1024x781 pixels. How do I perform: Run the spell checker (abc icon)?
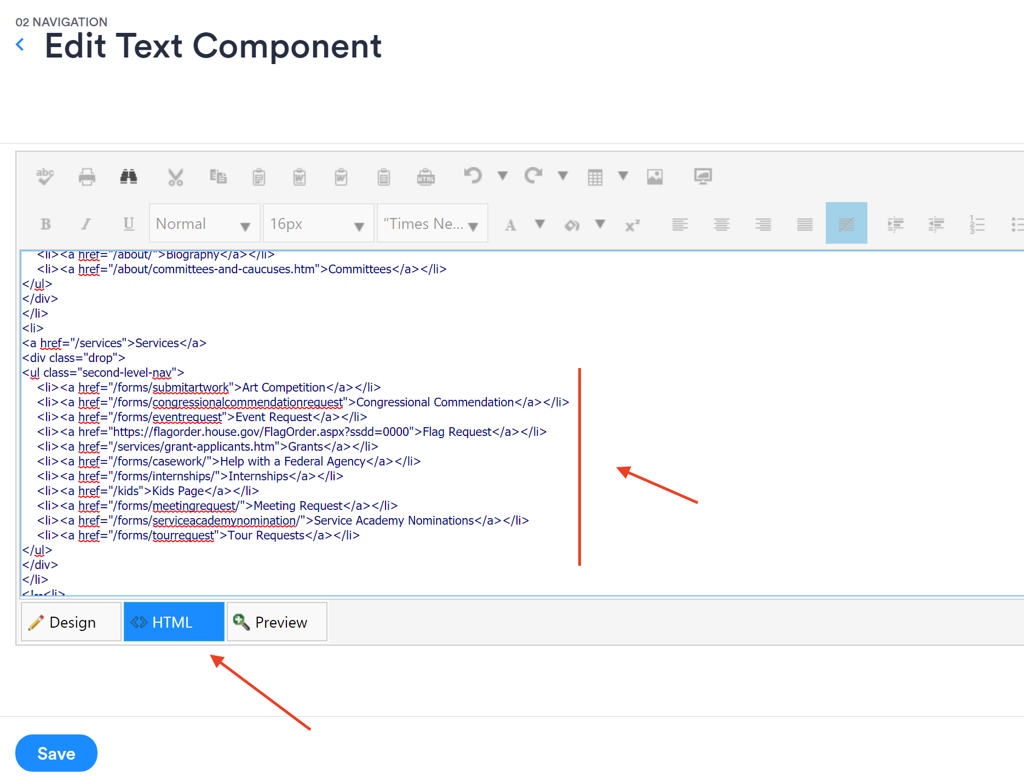(45, 176)
